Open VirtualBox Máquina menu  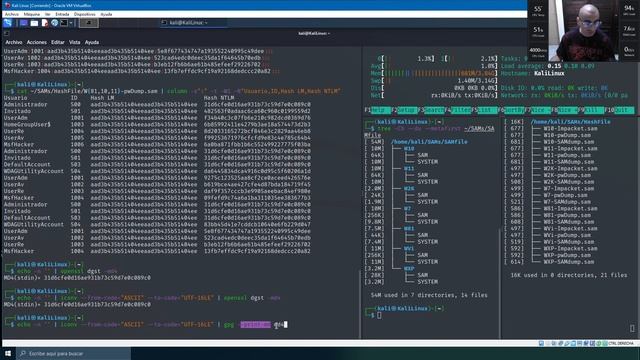click(32, 14)
